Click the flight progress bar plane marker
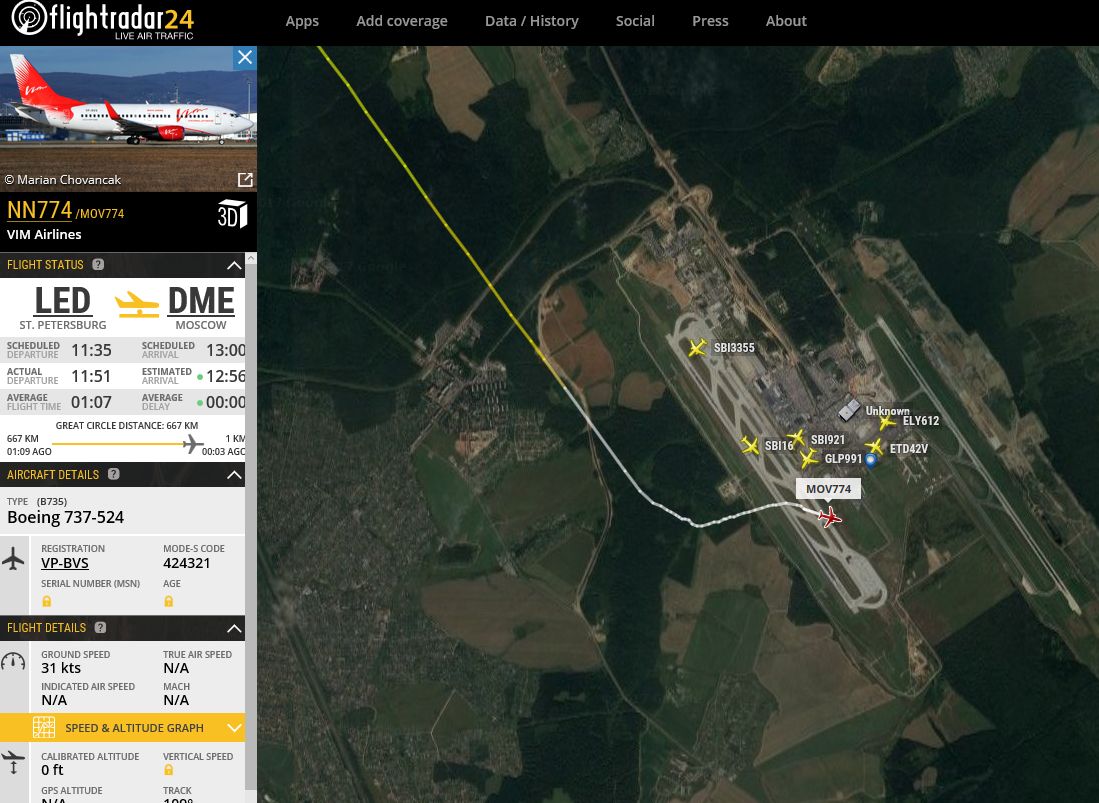Screen dimensions: 1099x803 193,444
